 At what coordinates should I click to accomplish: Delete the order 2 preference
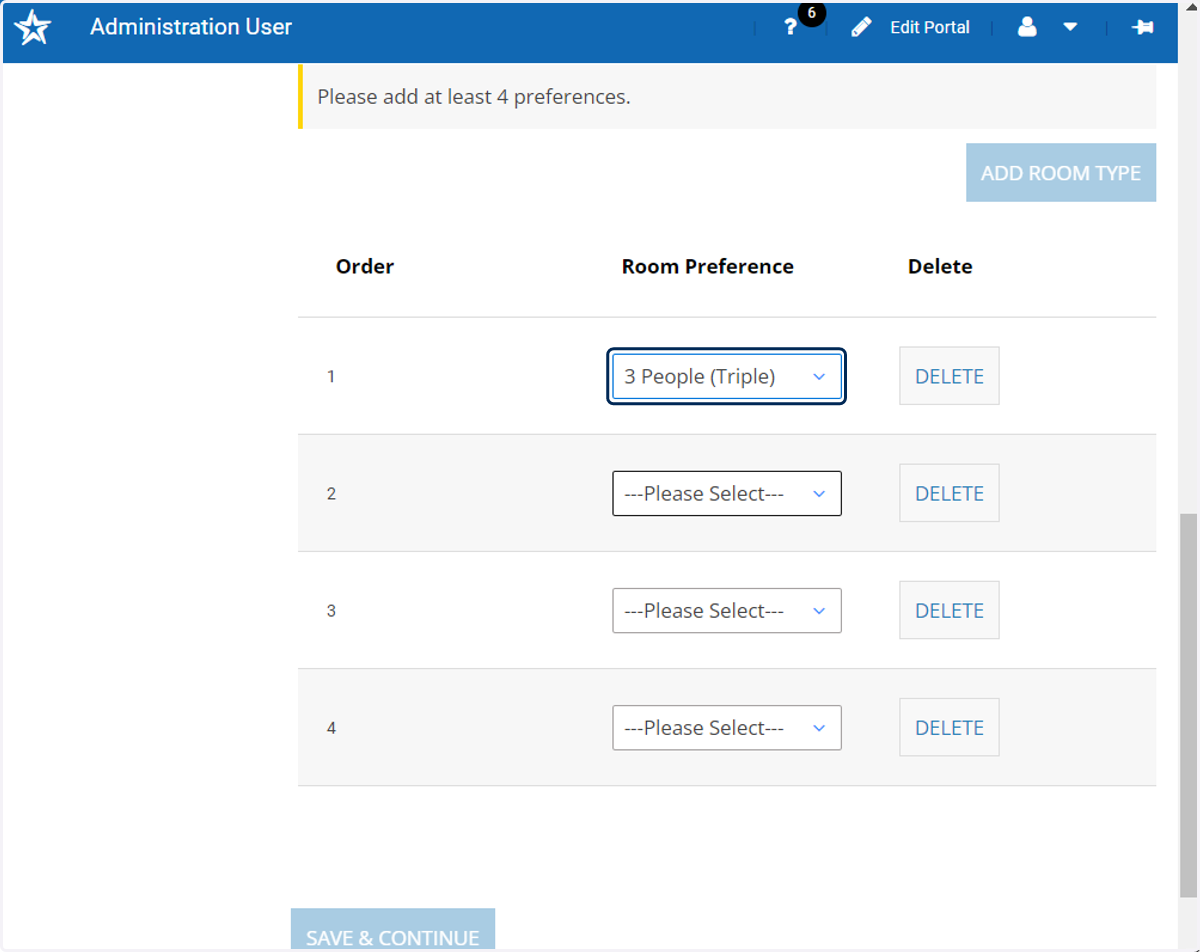tap(949, 493)
